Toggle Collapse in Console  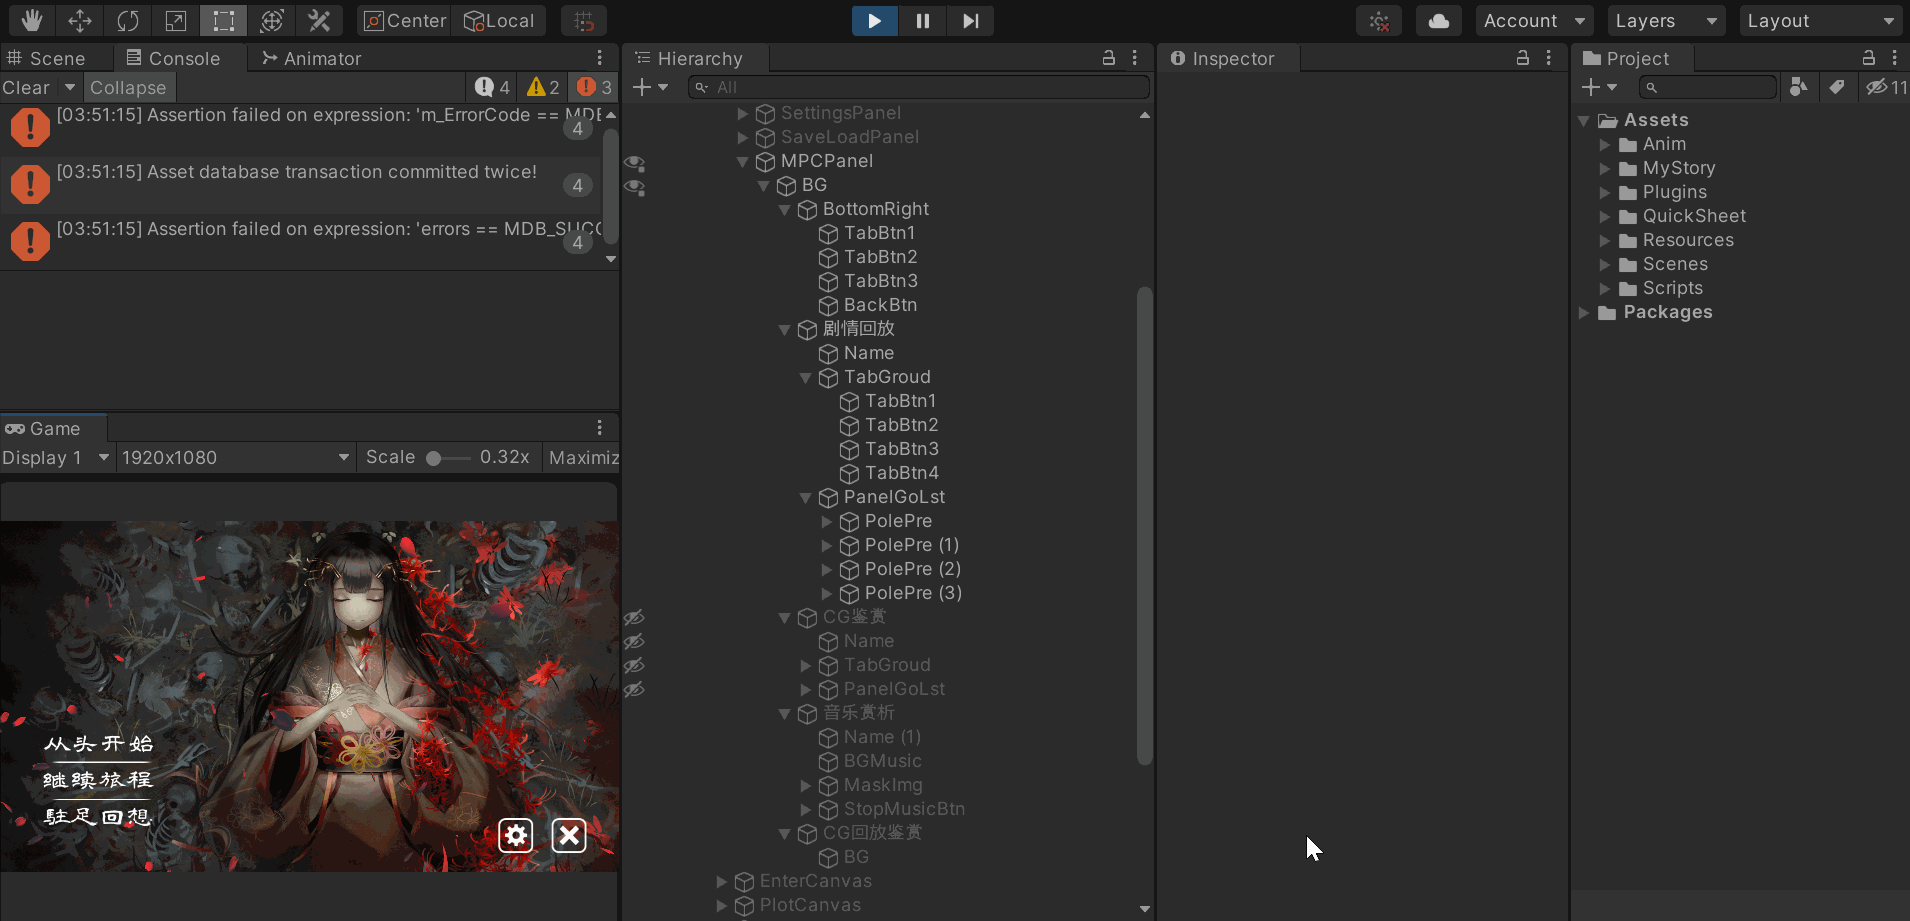click(x=128, y=87)
